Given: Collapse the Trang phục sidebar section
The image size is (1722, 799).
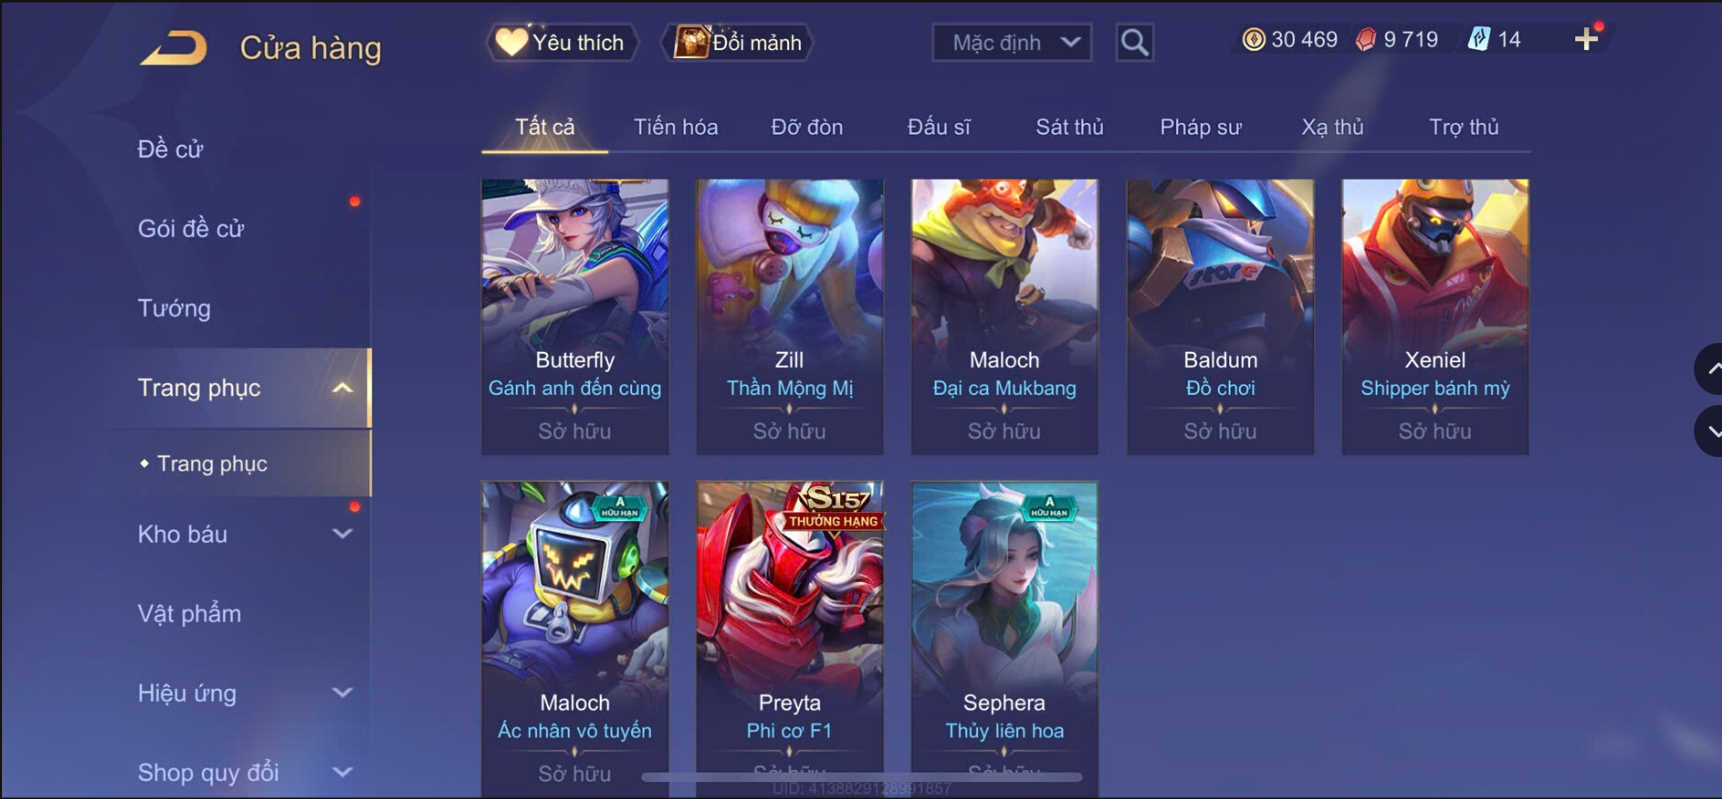Looking at the screenshot, I should click(342, 388).
